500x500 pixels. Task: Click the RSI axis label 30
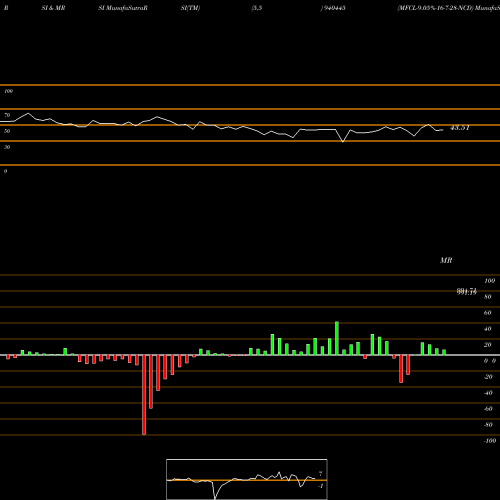[7, 147]
